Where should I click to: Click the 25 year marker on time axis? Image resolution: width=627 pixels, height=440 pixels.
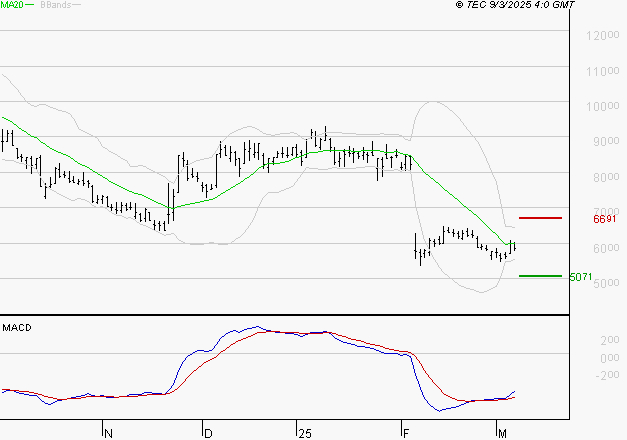(x=305, y=433)
